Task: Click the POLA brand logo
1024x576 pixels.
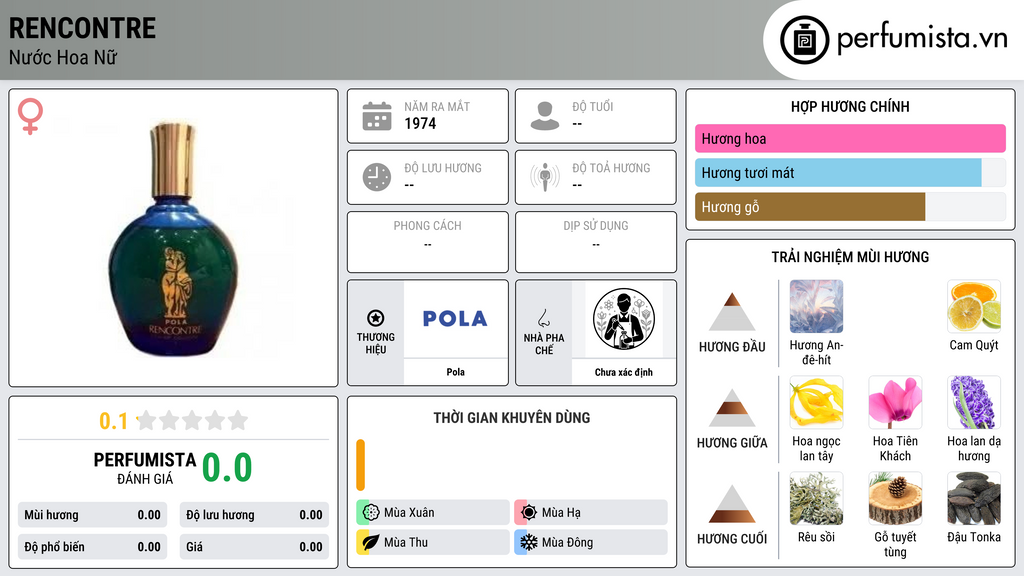Action: coord(455,319)
